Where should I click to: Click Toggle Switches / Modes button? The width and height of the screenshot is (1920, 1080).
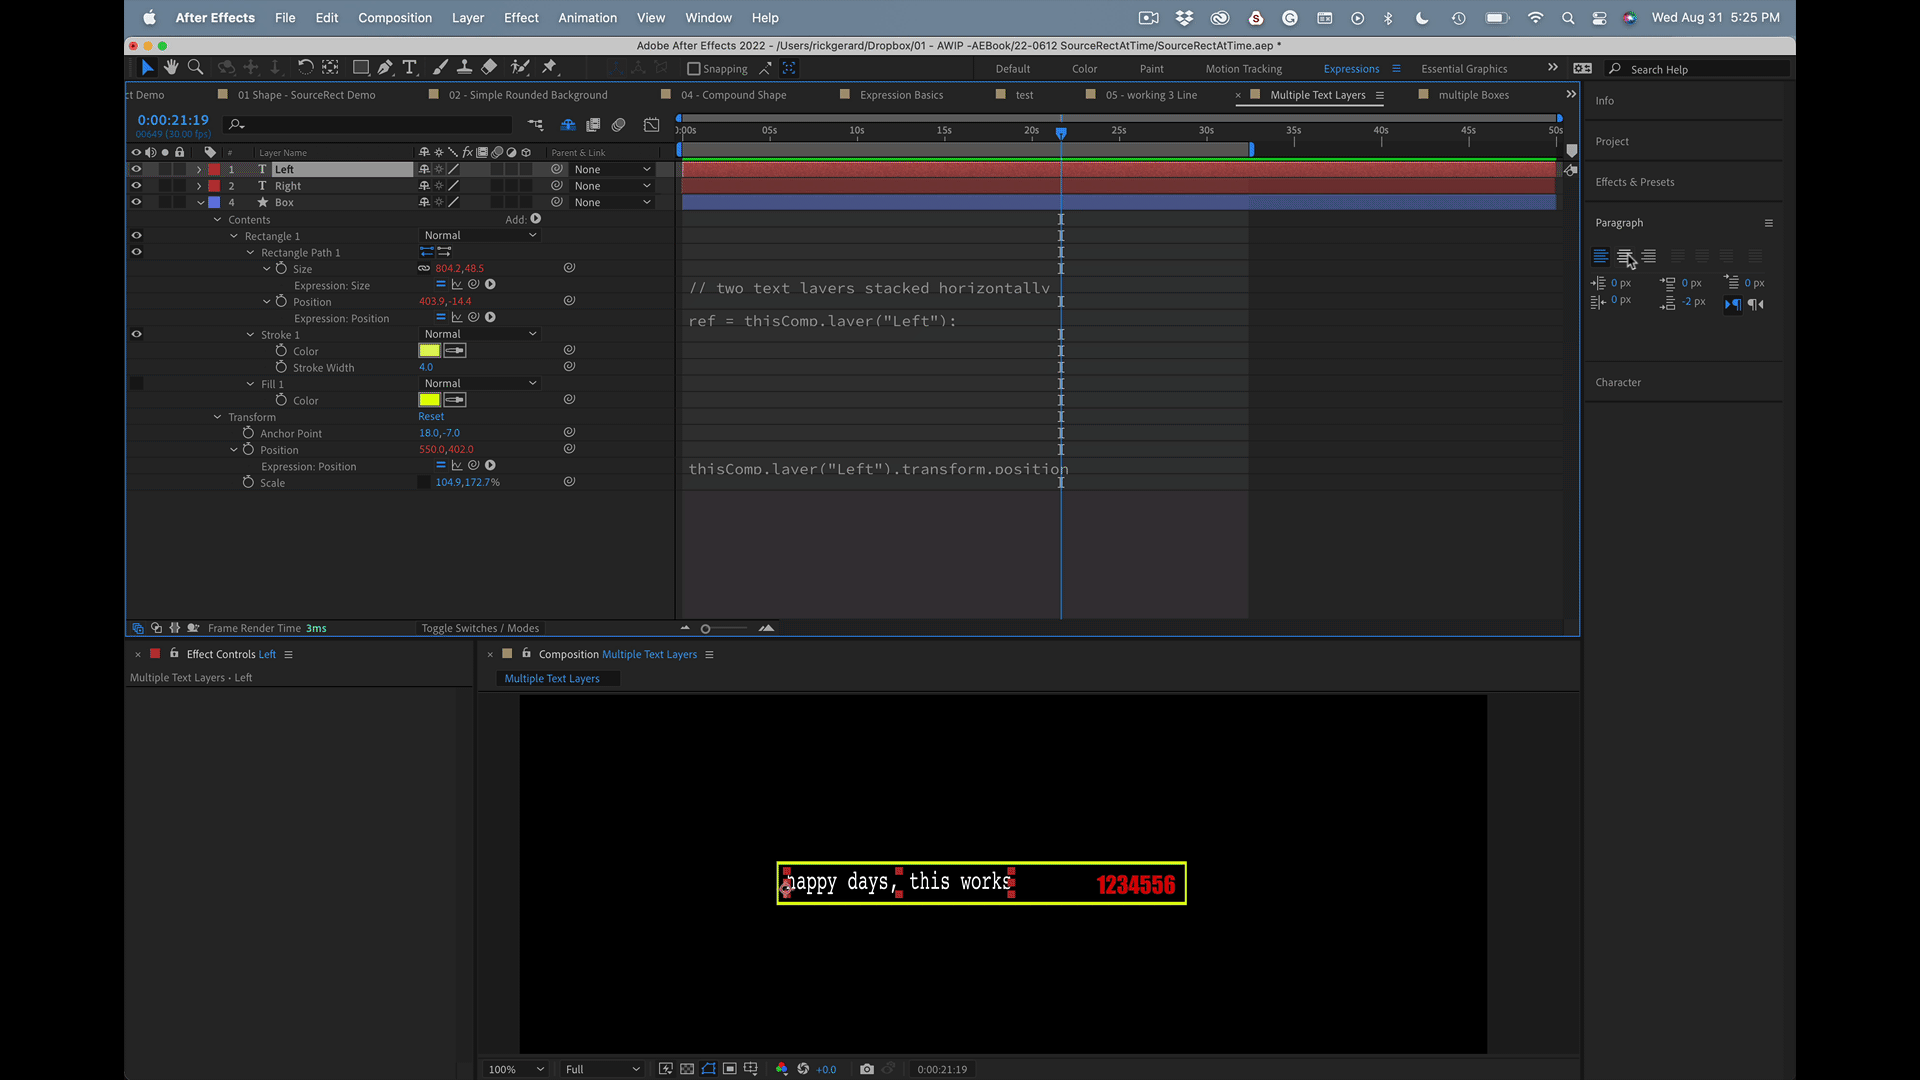[480, 628]
